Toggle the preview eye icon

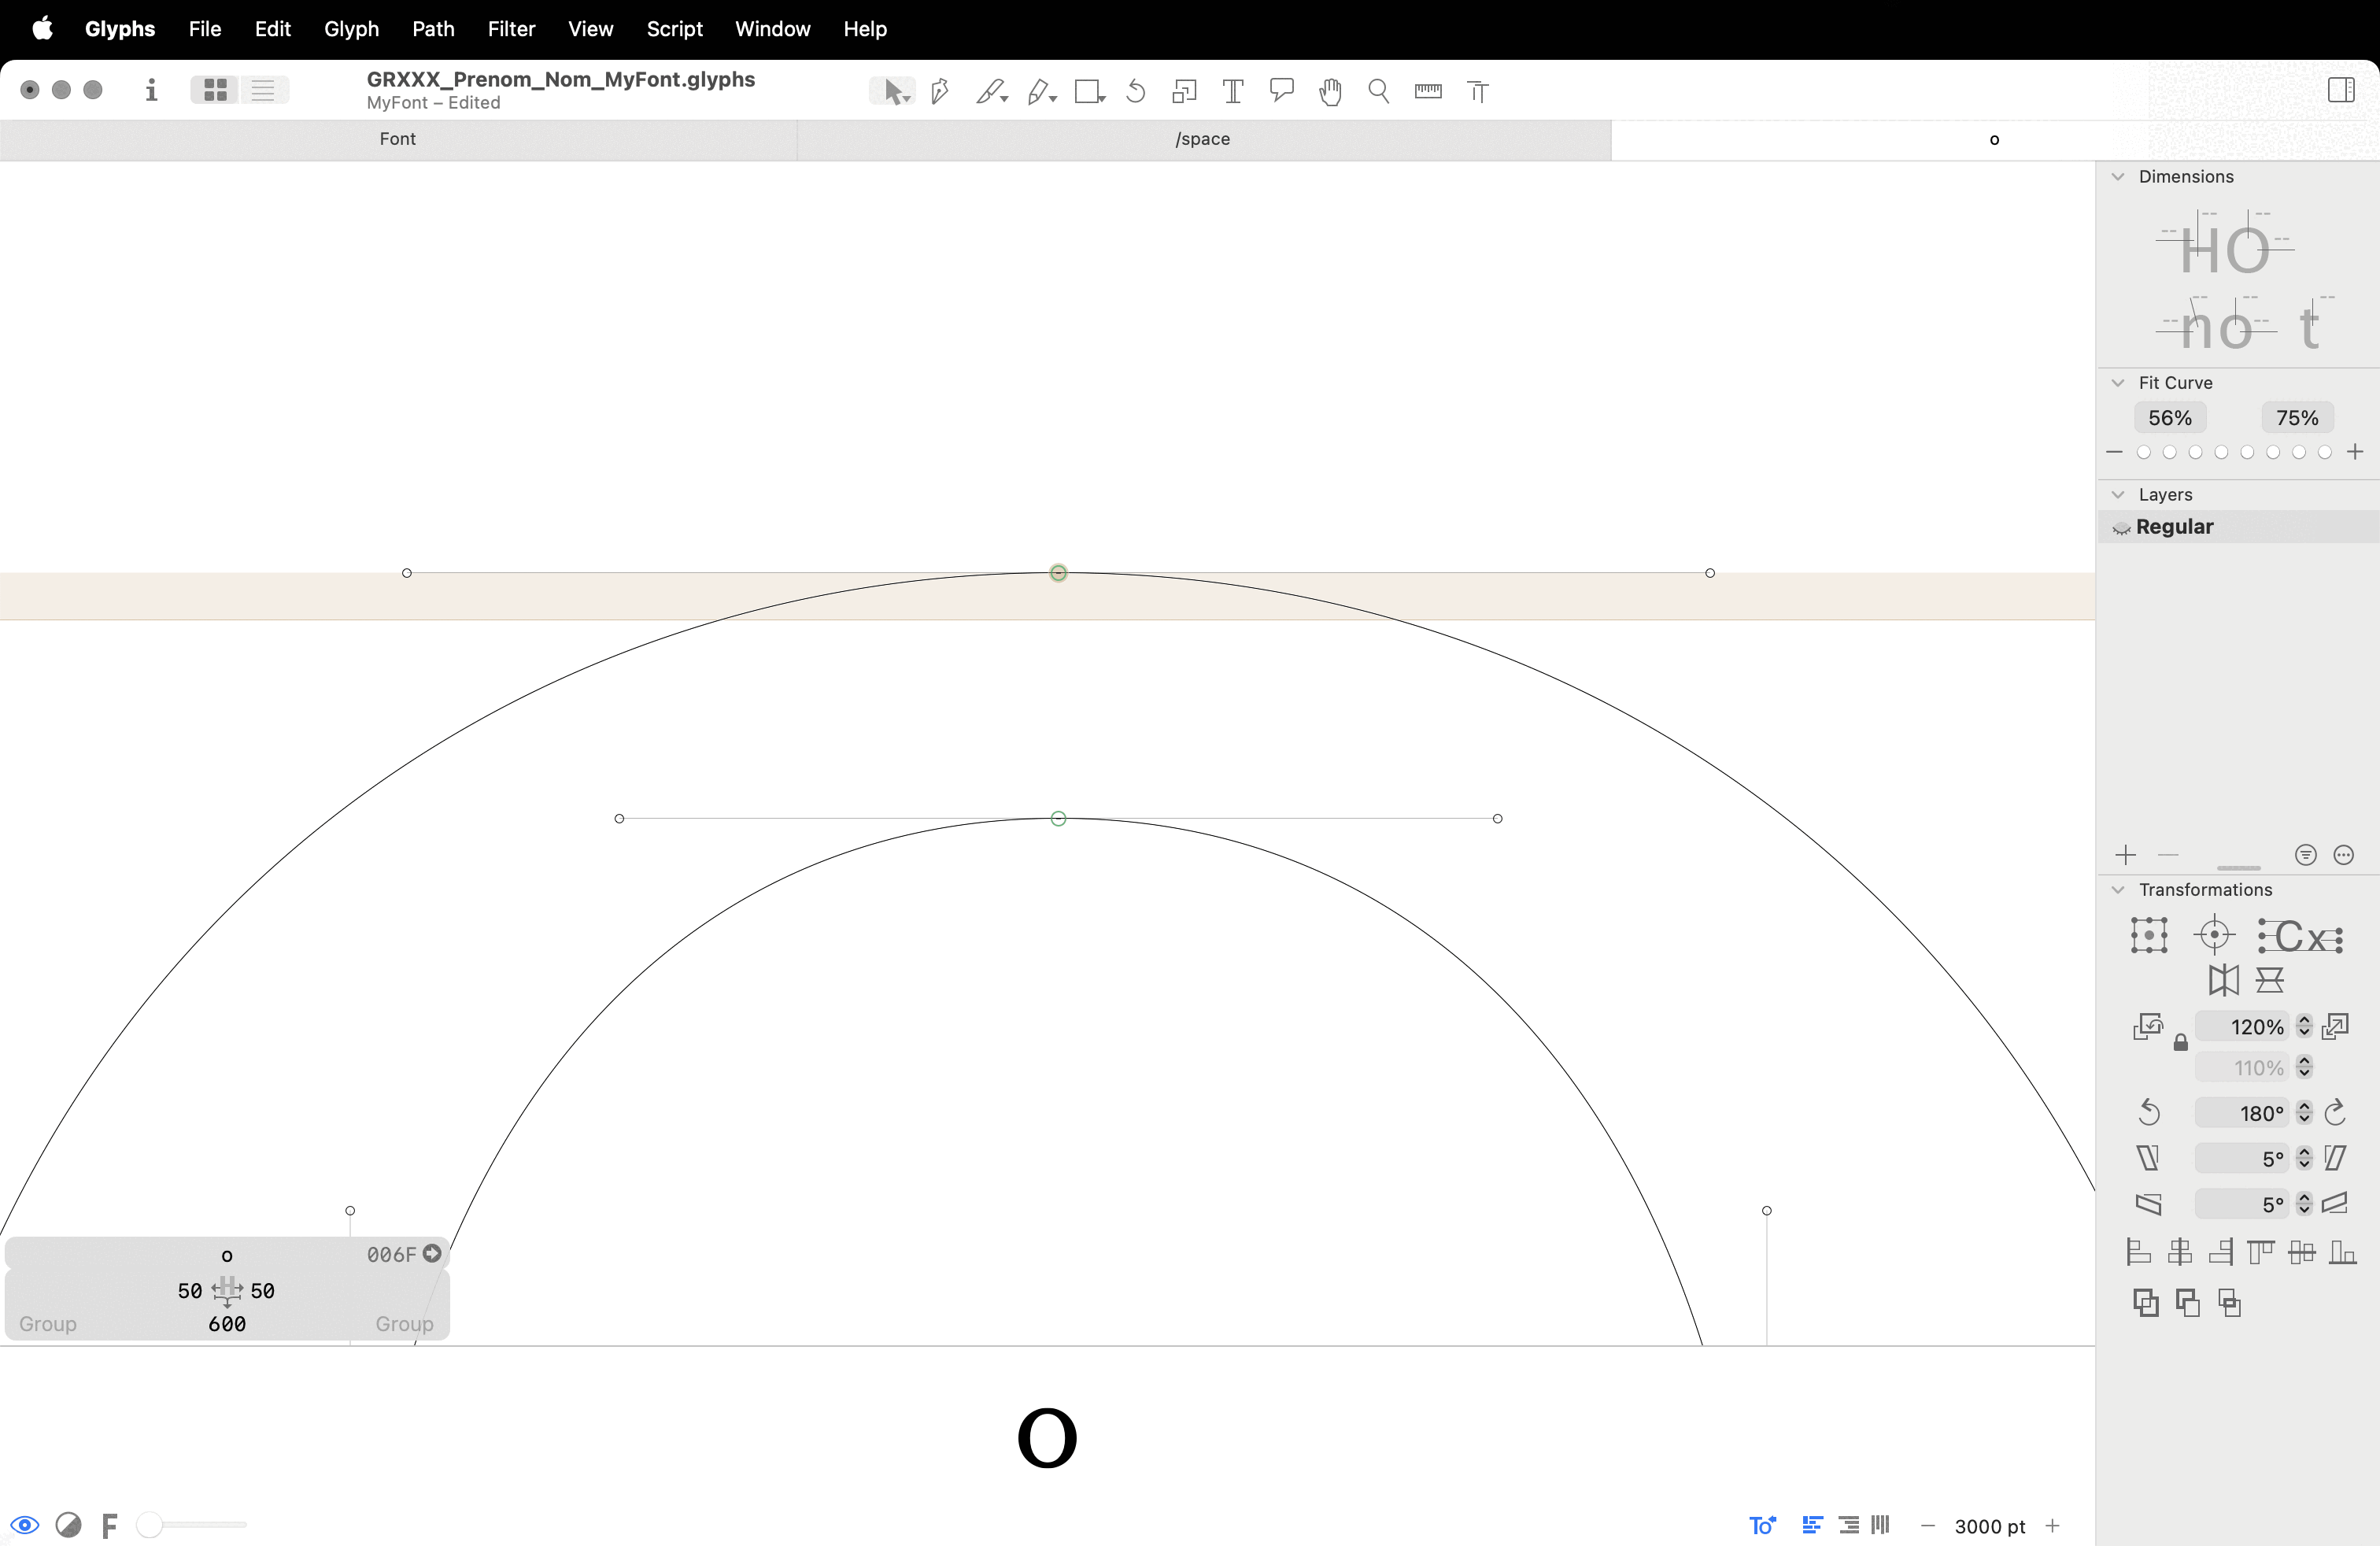coord(25,1525)
